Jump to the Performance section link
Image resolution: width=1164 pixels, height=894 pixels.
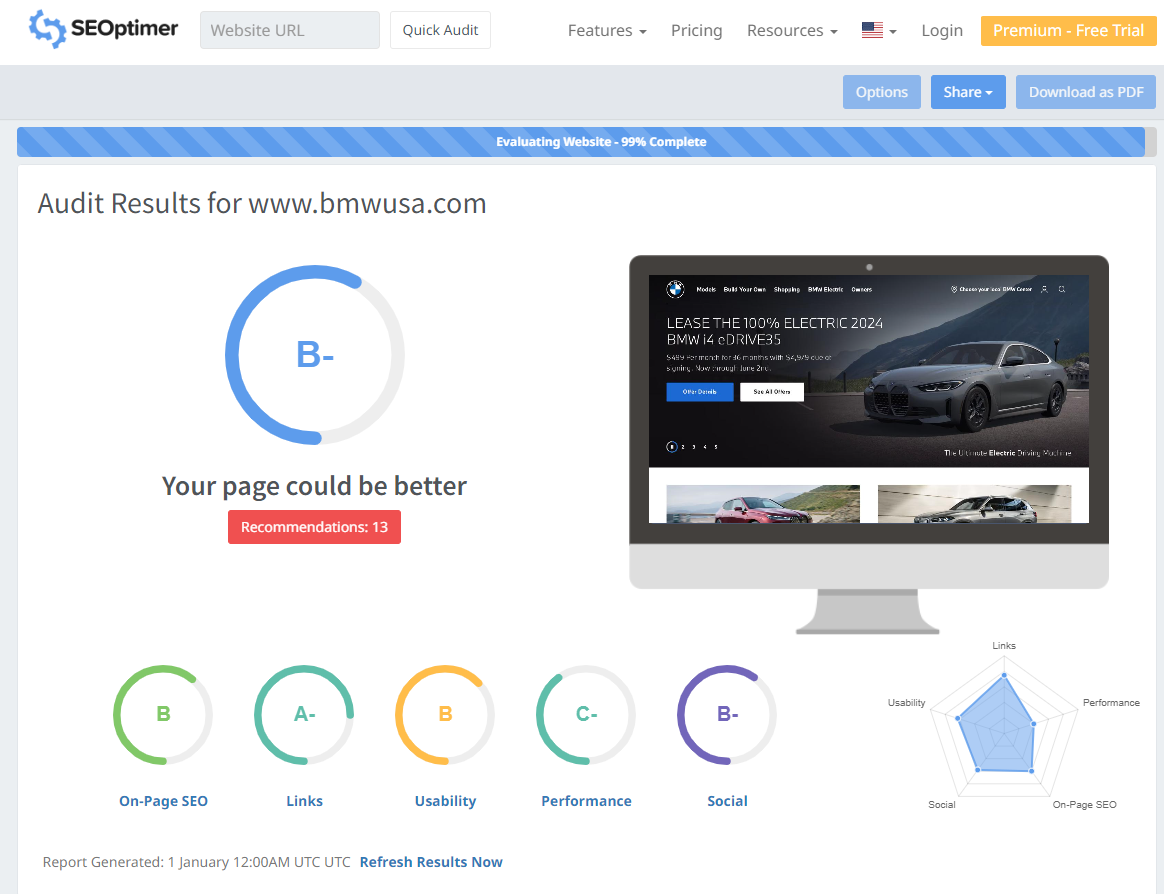click(x=586, y=801)
